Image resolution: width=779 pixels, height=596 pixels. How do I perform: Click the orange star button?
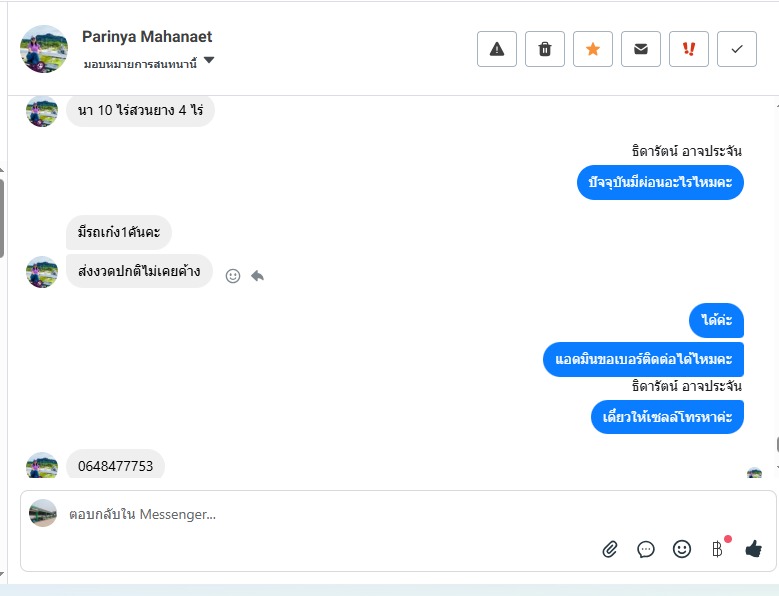click(593, 49)
